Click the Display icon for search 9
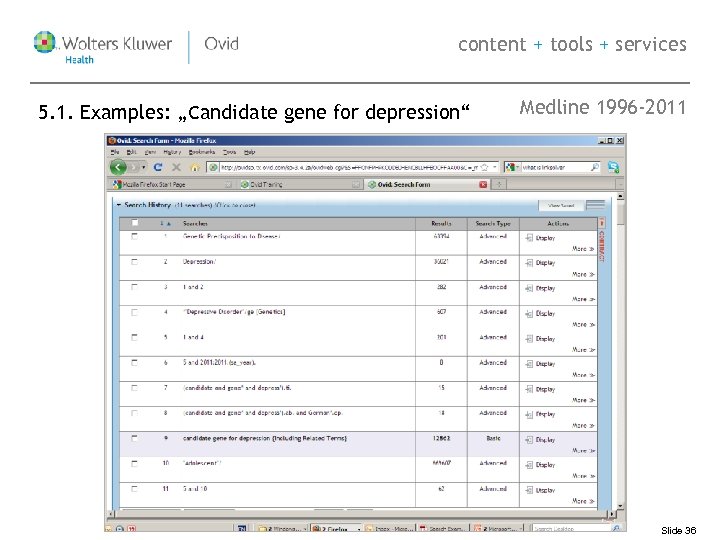Image resolution: width=720 pixels, height=540 pixels. (529, 440)
